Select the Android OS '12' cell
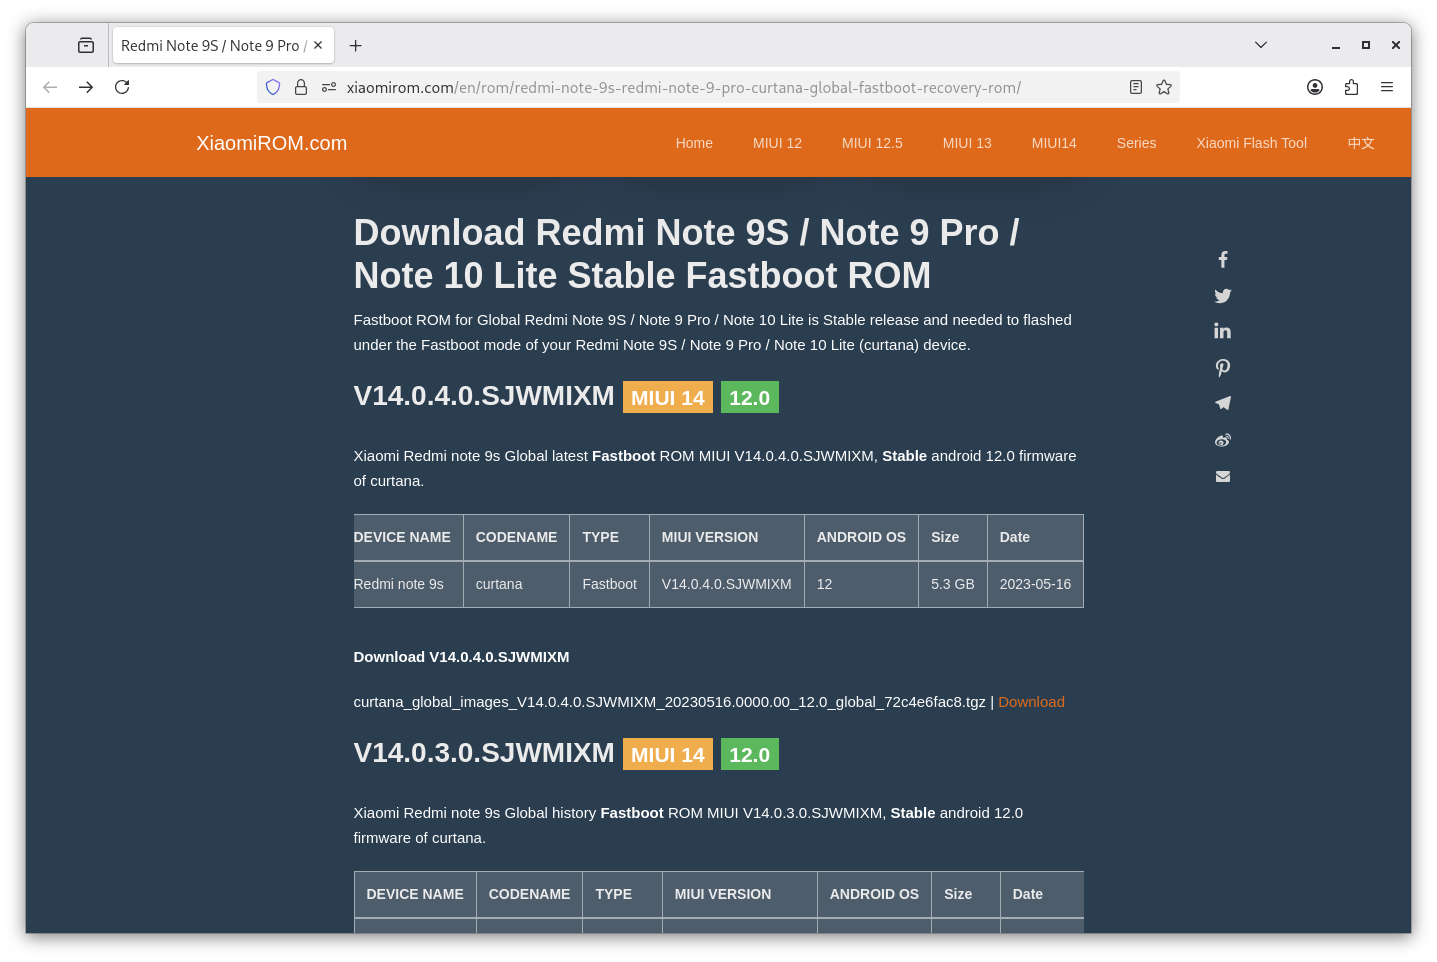 [861, 584]
